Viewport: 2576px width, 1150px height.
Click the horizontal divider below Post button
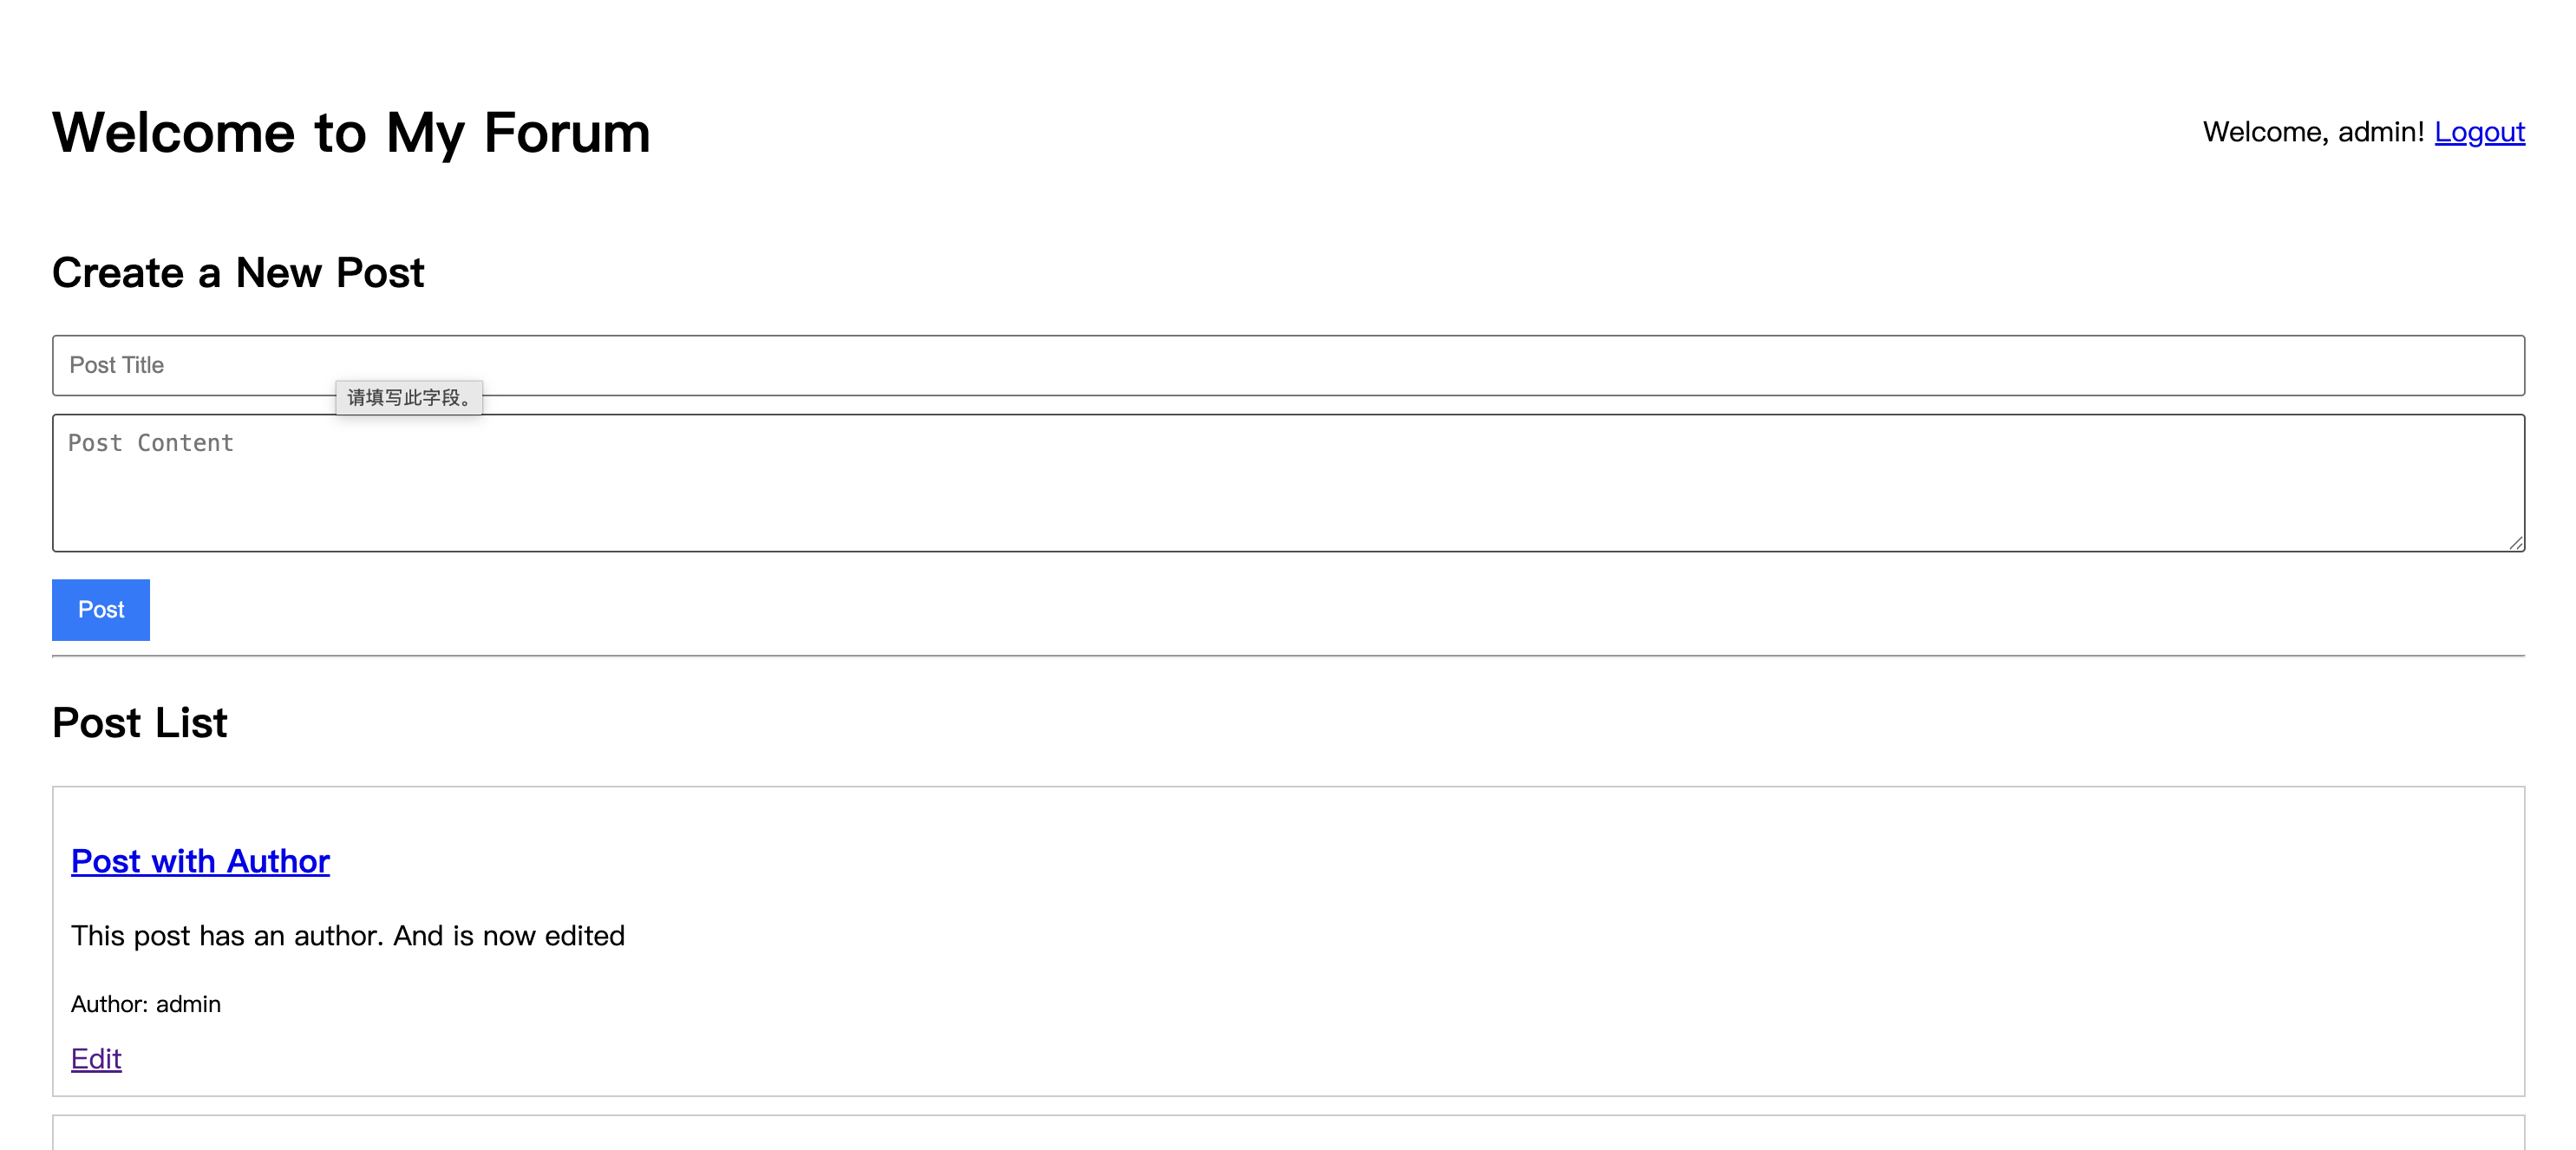1288,656
